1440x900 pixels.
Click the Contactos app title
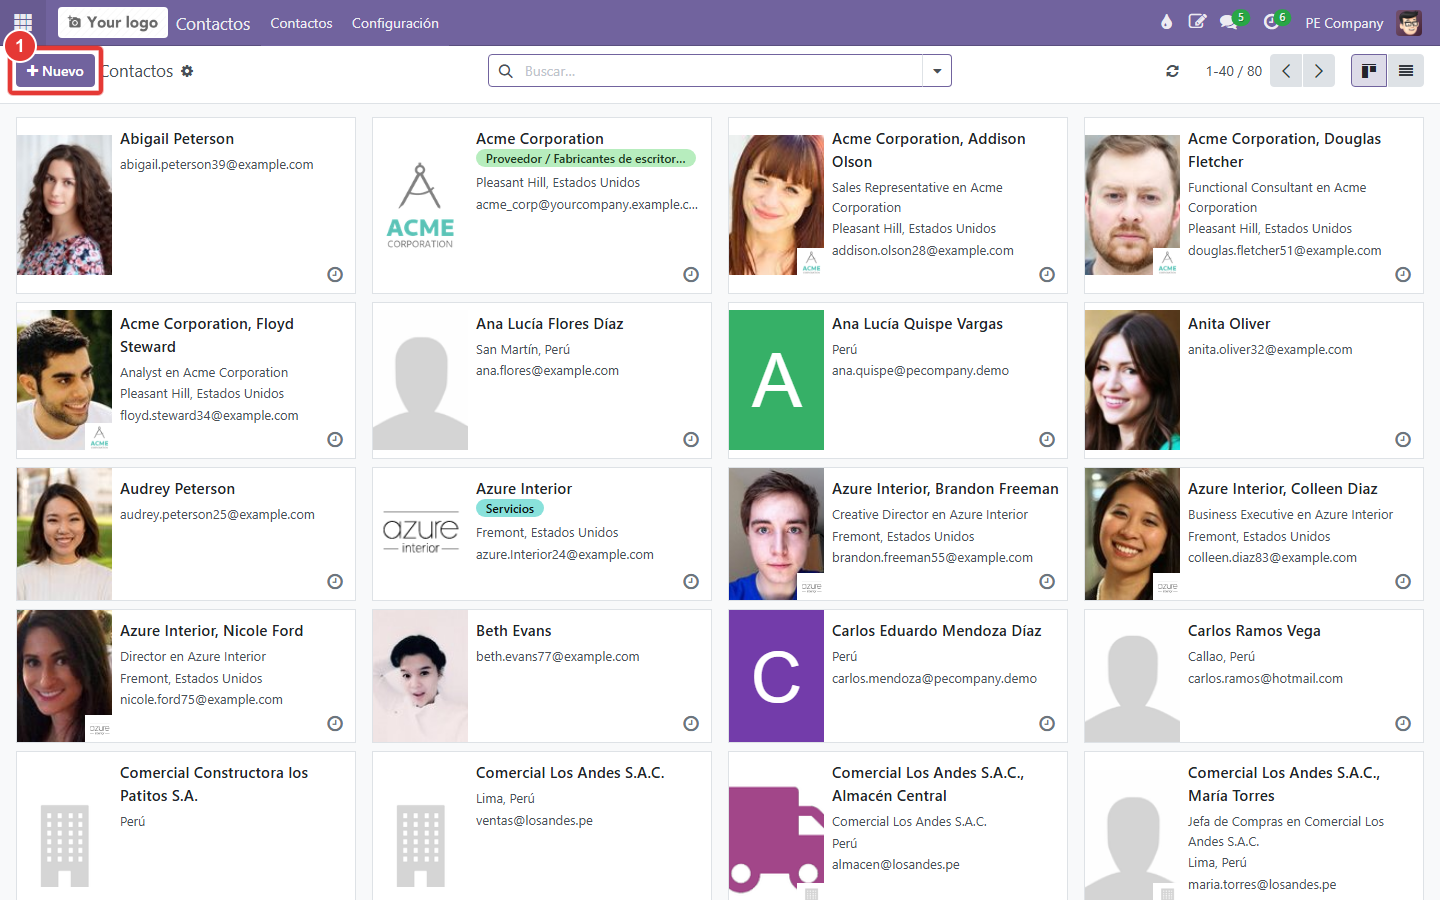tap(213, 23)
